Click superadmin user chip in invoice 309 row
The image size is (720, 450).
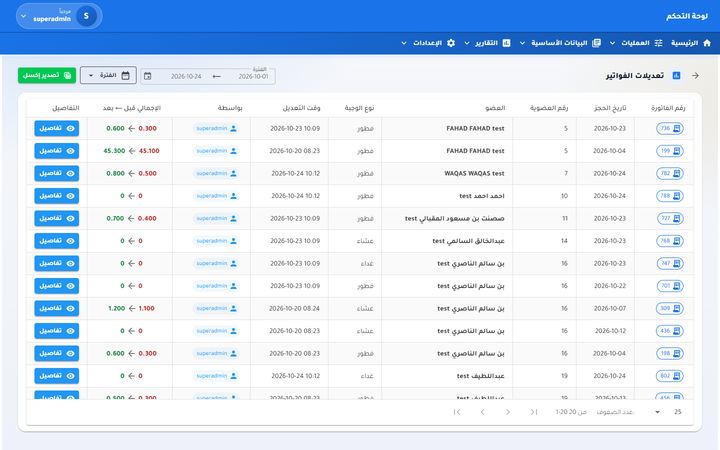(216, 308)
